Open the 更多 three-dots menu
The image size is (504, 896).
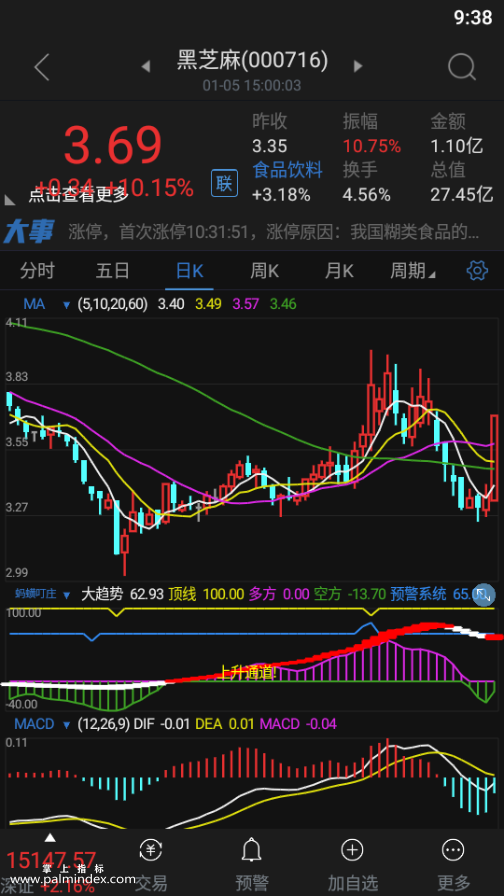click(x=454, y=850)
